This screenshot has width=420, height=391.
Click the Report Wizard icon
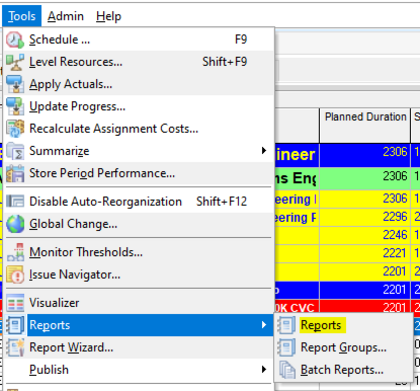(15, 347)
